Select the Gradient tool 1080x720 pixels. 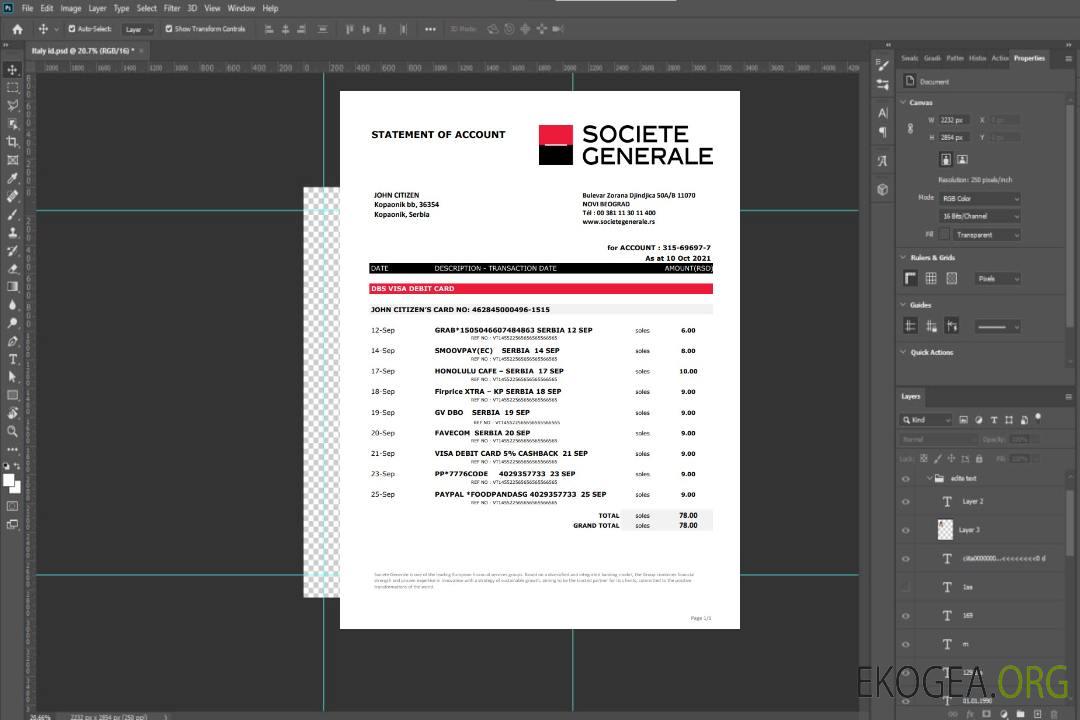[x=12, y=287]
